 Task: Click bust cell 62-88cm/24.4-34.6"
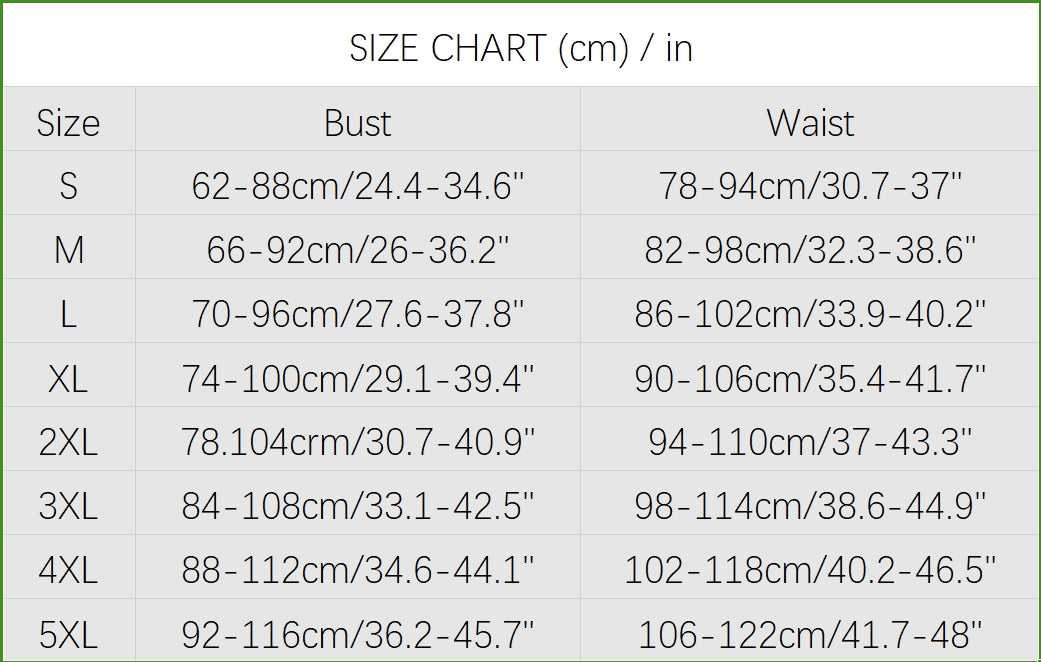[357, 186]
